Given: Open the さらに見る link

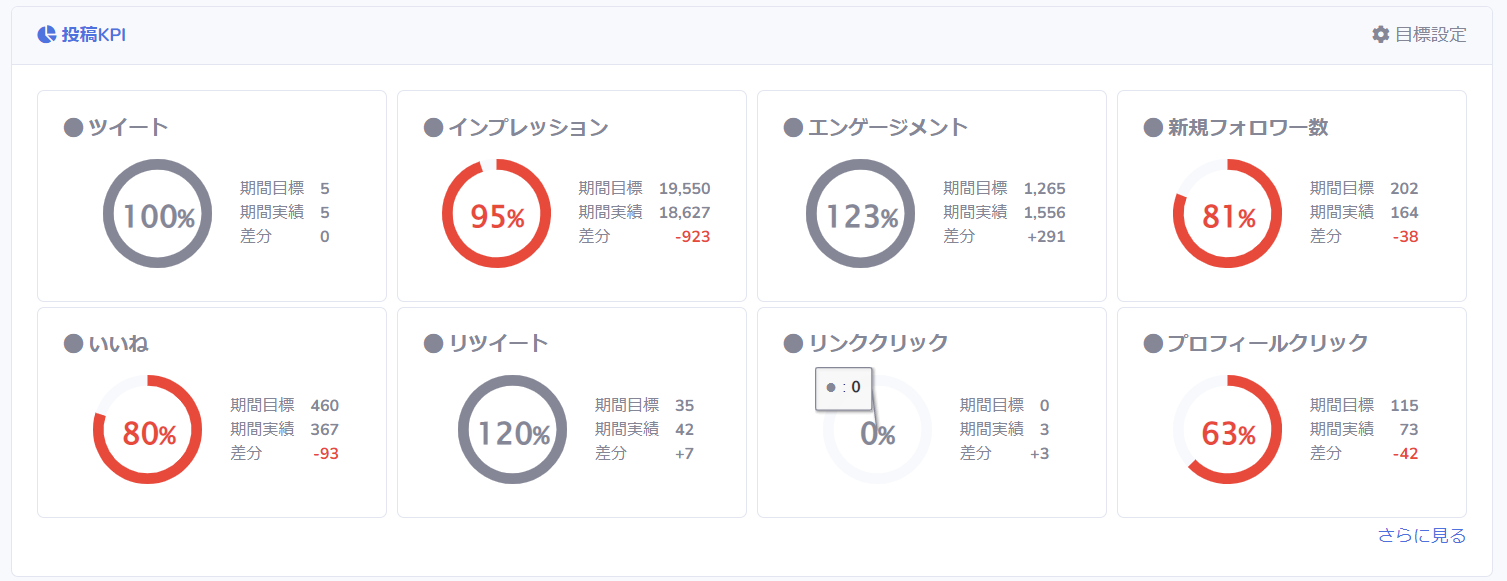Looking at the screenshot, I should pos(1421,536).
